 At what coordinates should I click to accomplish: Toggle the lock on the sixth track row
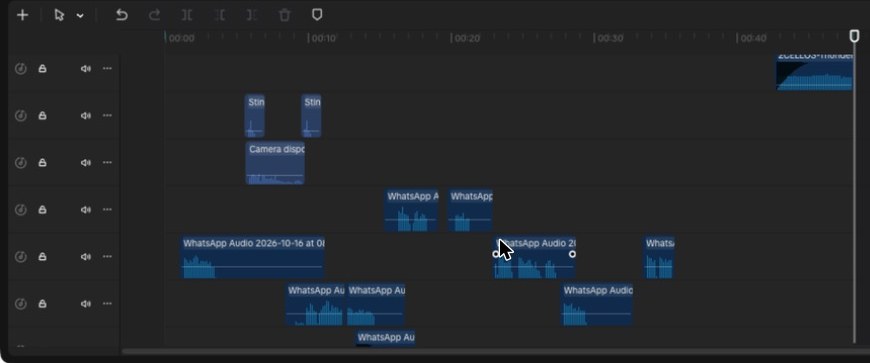42,304
